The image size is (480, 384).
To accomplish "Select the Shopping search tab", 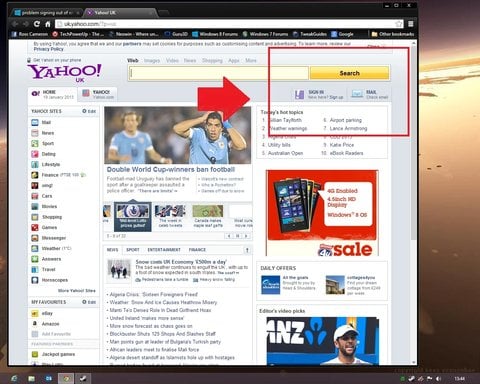I will click(x=212, y=60).
